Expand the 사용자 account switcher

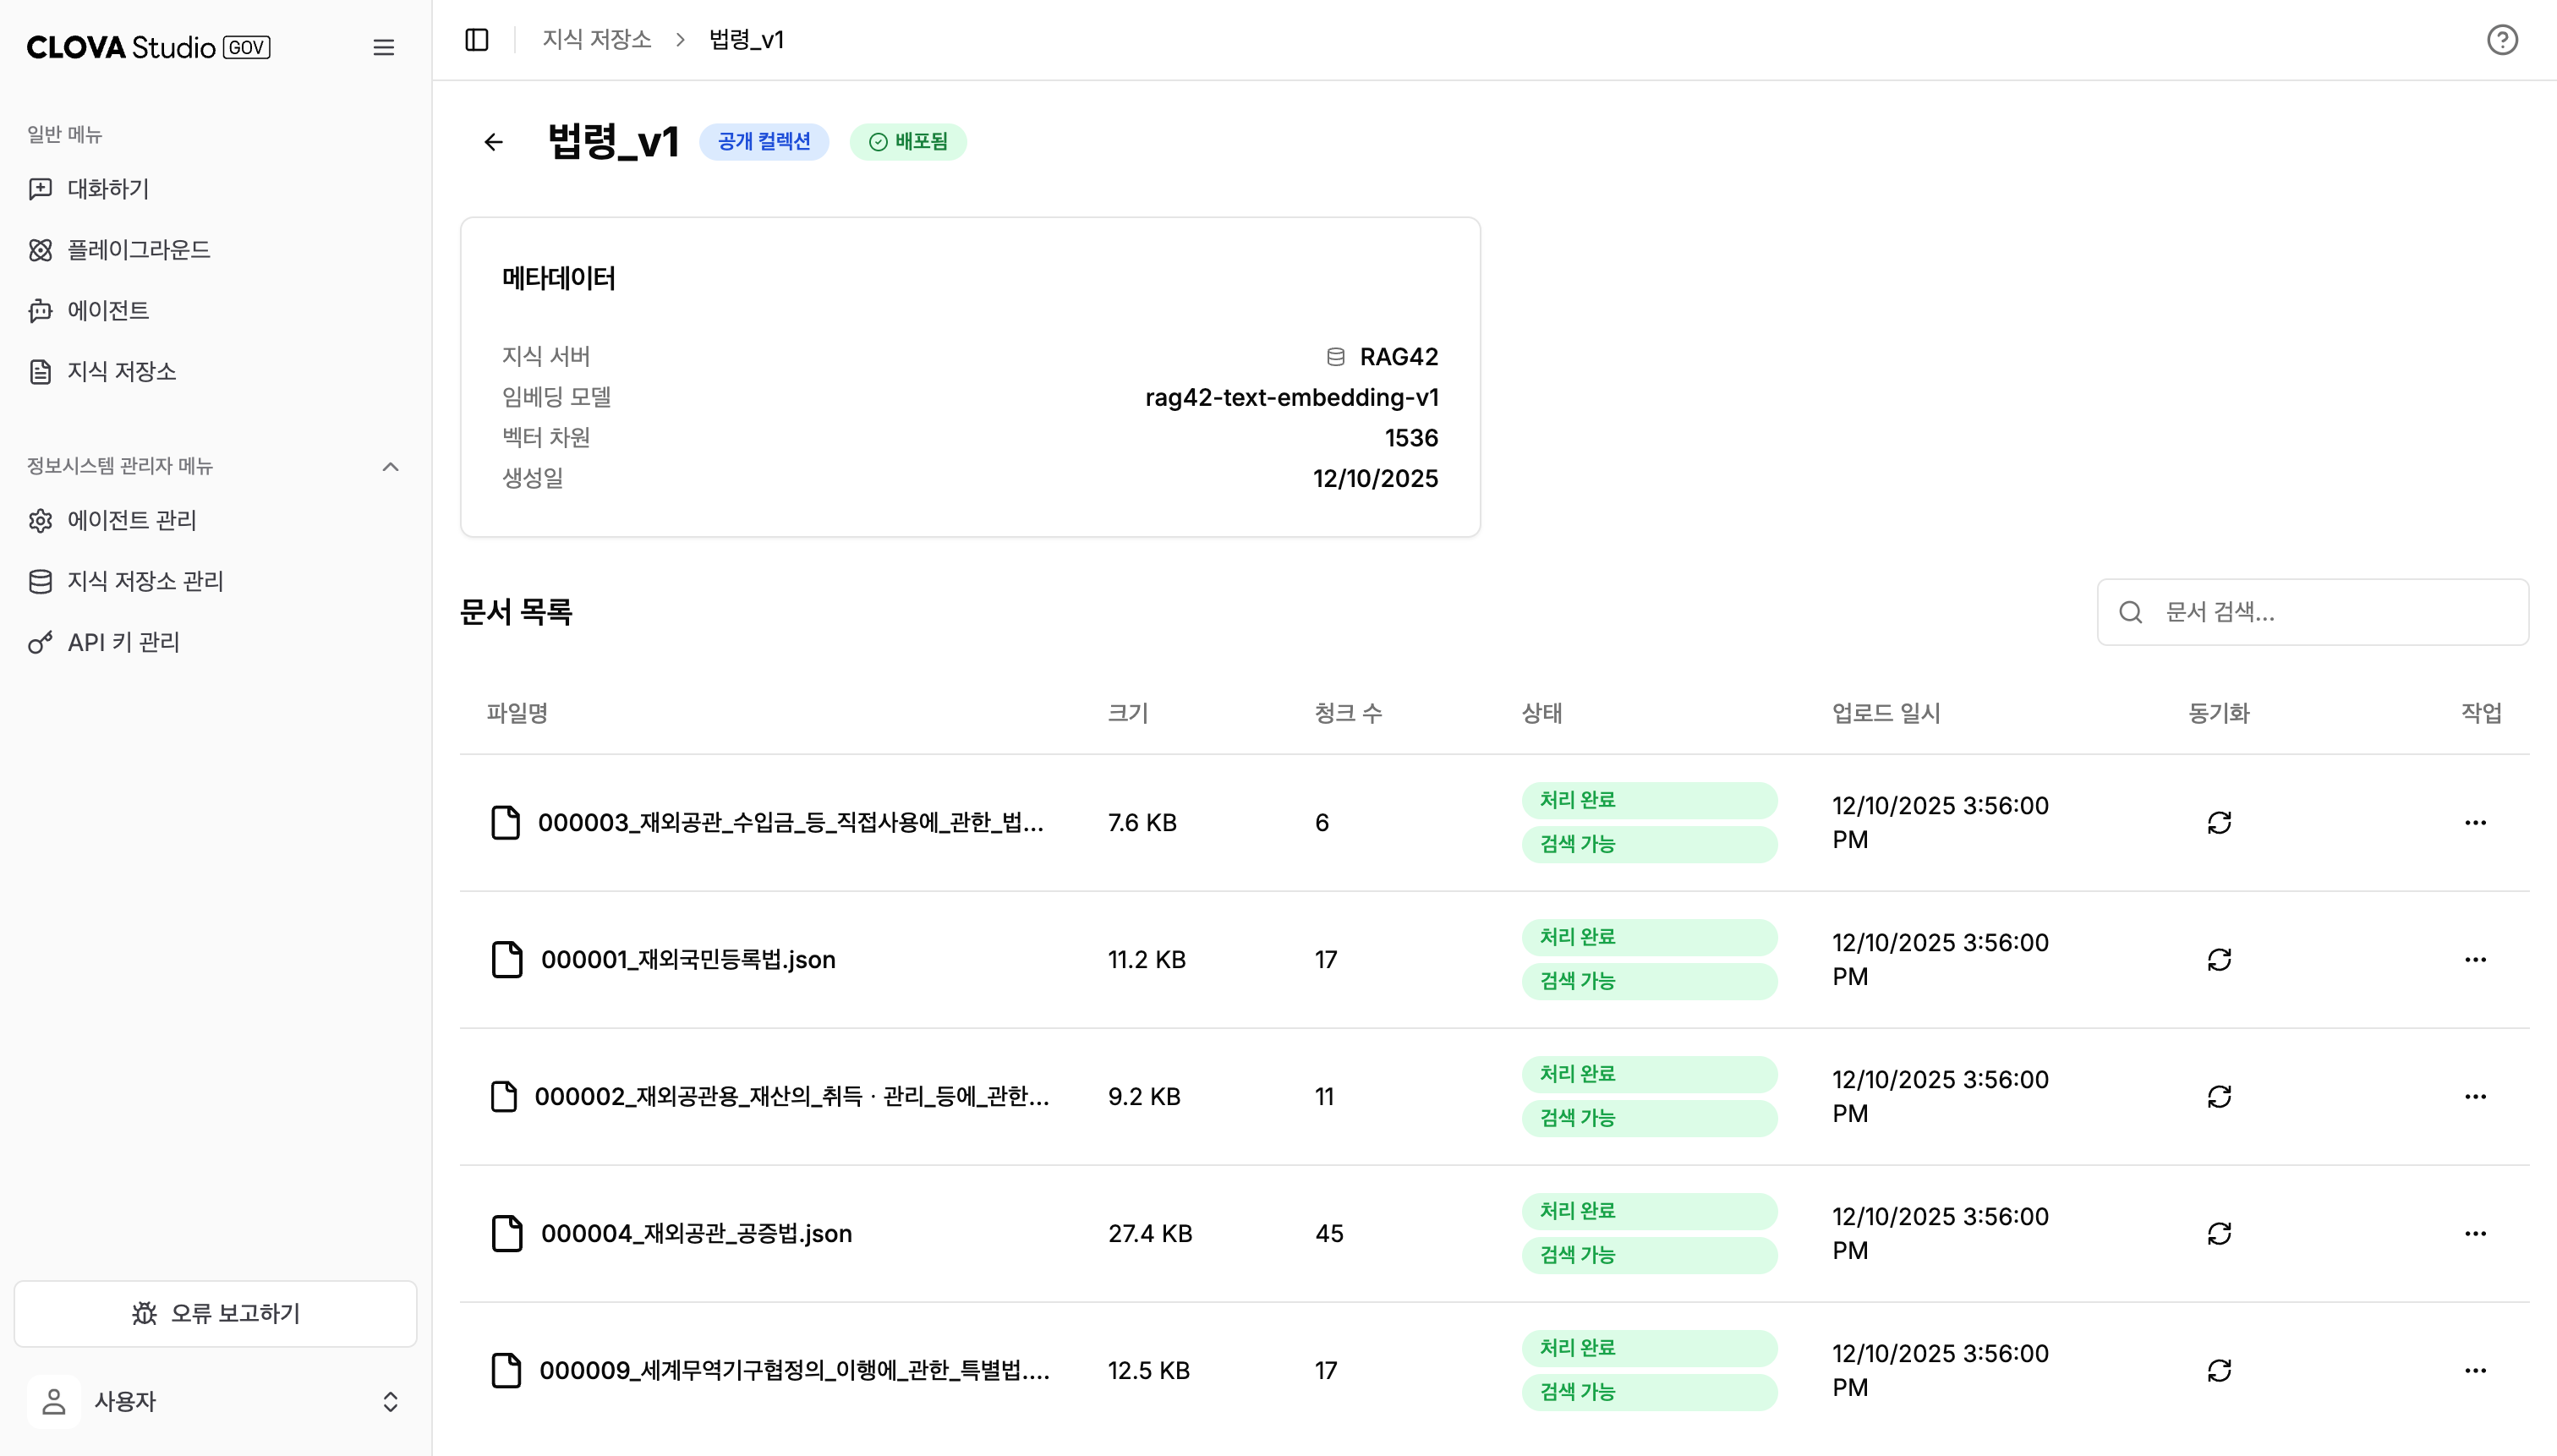click(x=390, y=1401)
